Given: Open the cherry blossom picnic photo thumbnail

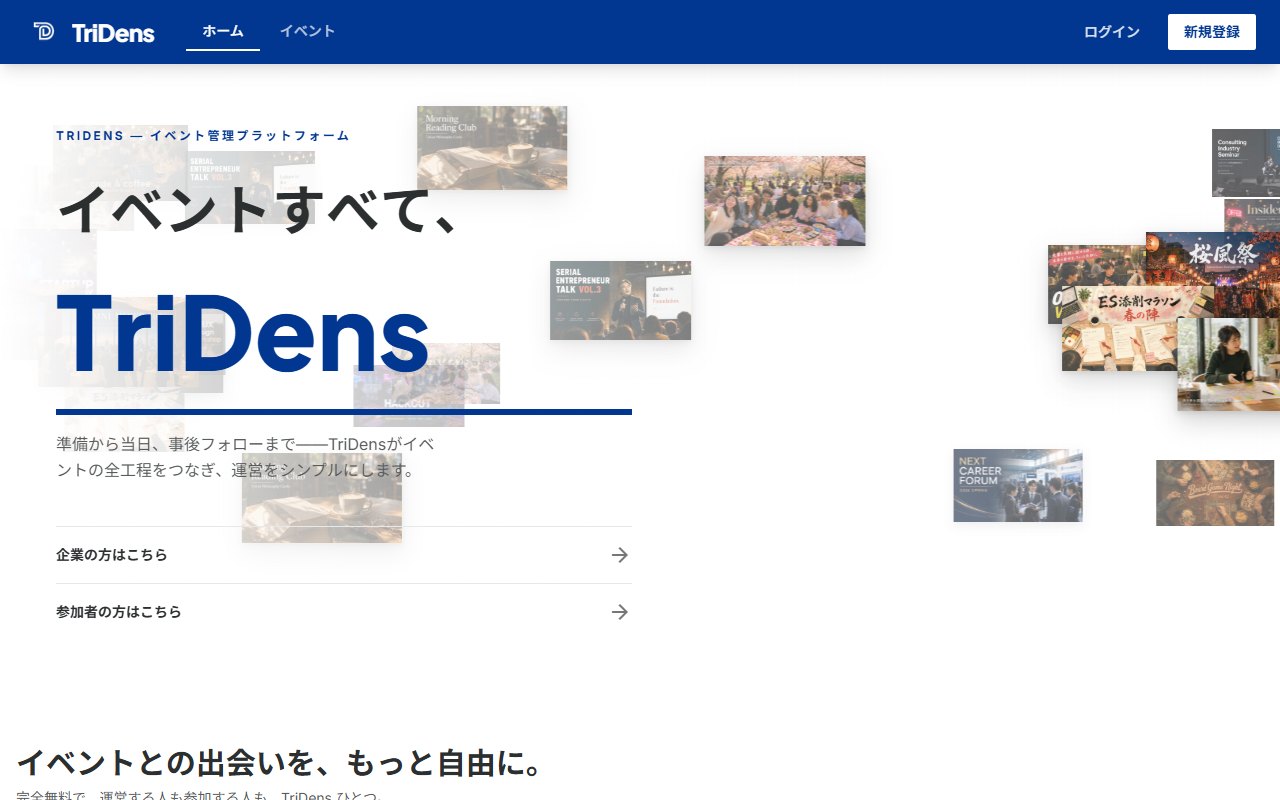Looking at the screenshot, I should pos(785,201).
